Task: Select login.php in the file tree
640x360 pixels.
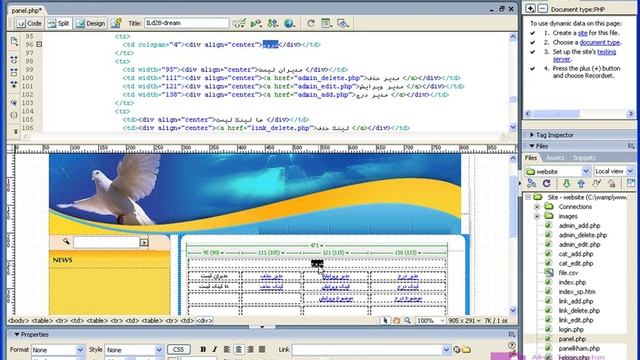Action: pos(571,329)
